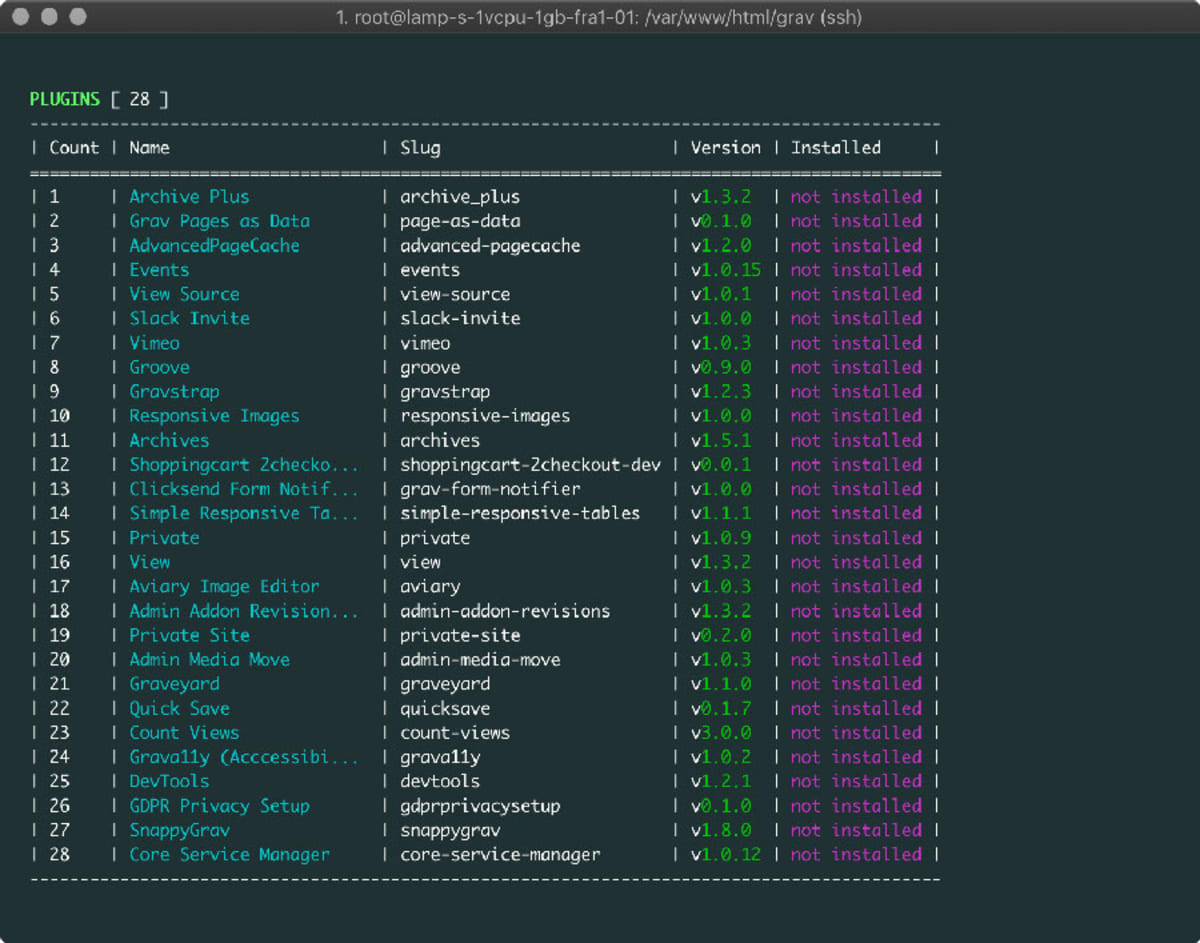Click the v3.0.0 version of Count Views
1200x943 pixels.
point(721,733)
